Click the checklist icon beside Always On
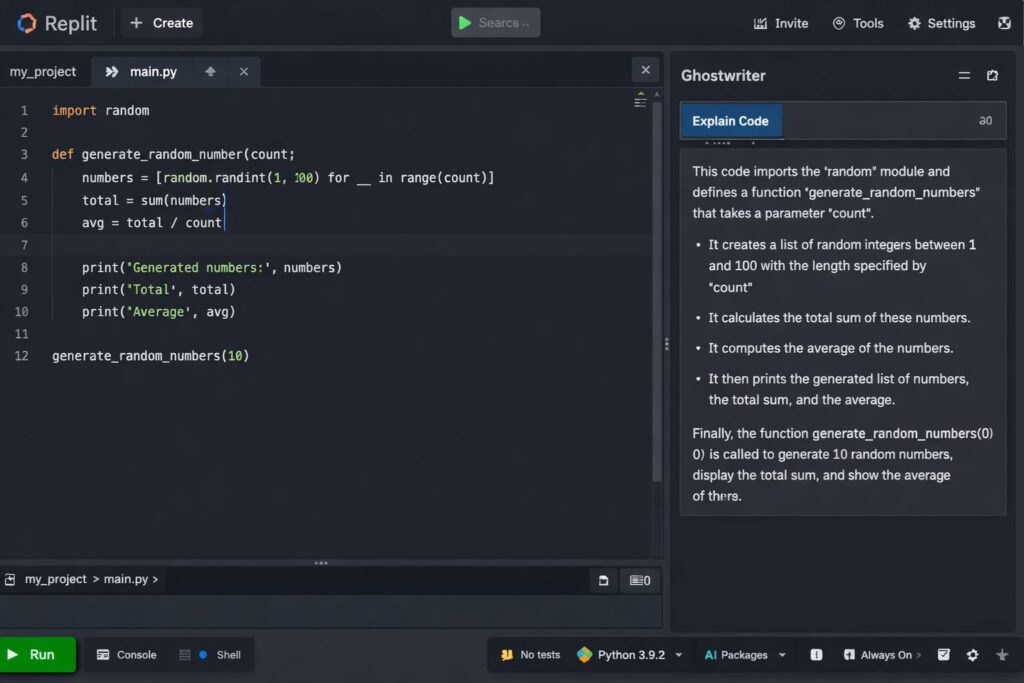1024x683 pixels. pos(943,655)
